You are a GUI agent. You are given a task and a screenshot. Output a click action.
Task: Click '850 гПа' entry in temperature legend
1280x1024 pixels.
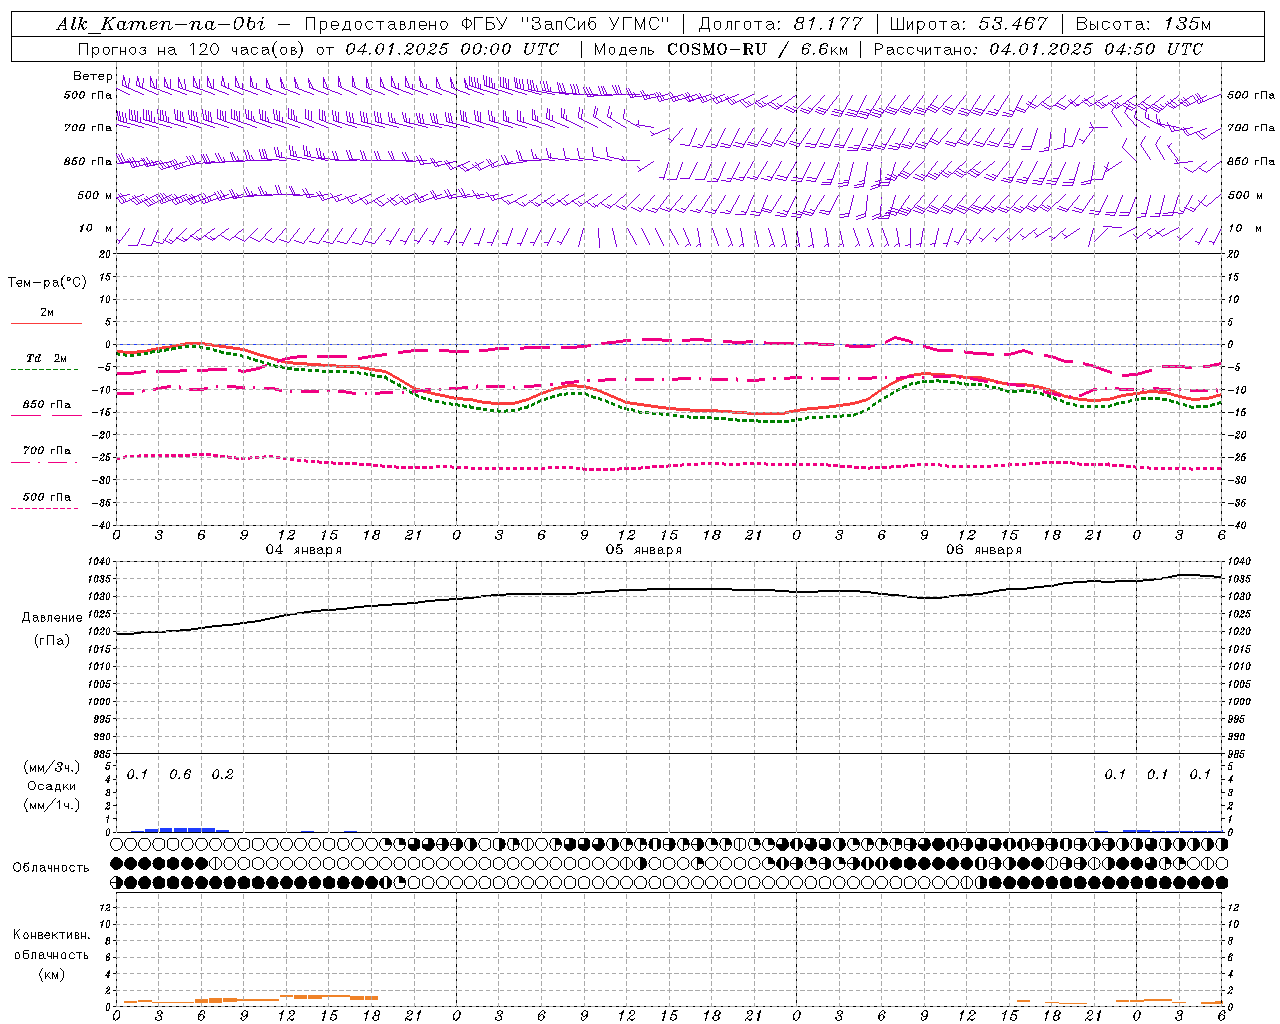click(x=47, y=404)
